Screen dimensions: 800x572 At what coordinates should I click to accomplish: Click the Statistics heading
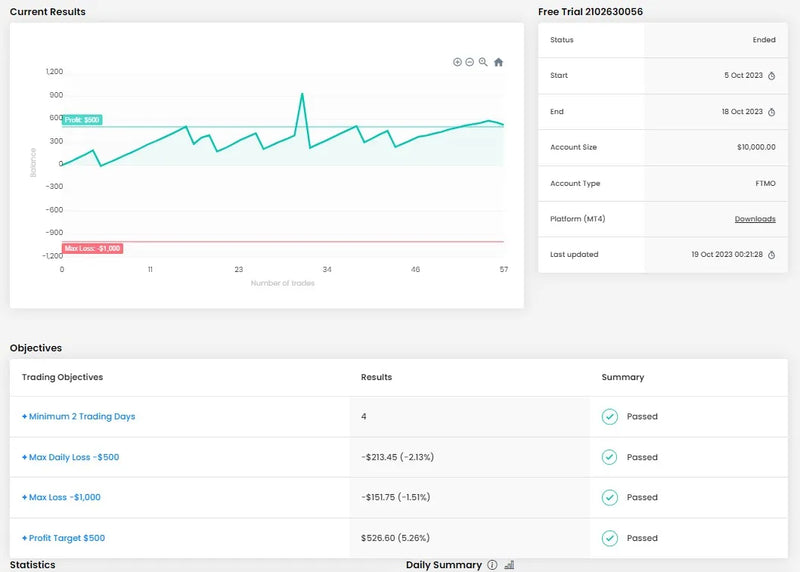33,565
